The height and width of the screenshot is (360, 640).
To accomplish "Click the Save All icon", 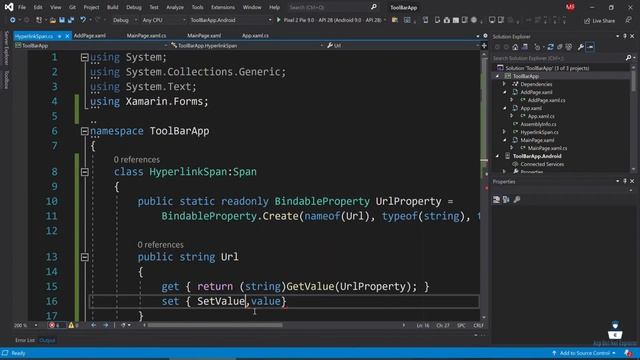I will tap(71, 20).
